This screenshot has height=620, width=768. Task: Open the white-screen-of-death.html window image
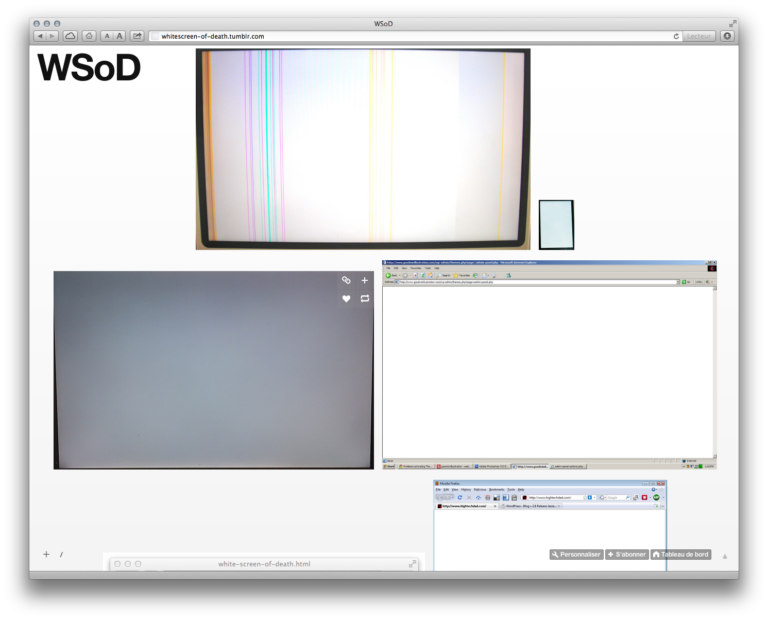pos(264,562)
